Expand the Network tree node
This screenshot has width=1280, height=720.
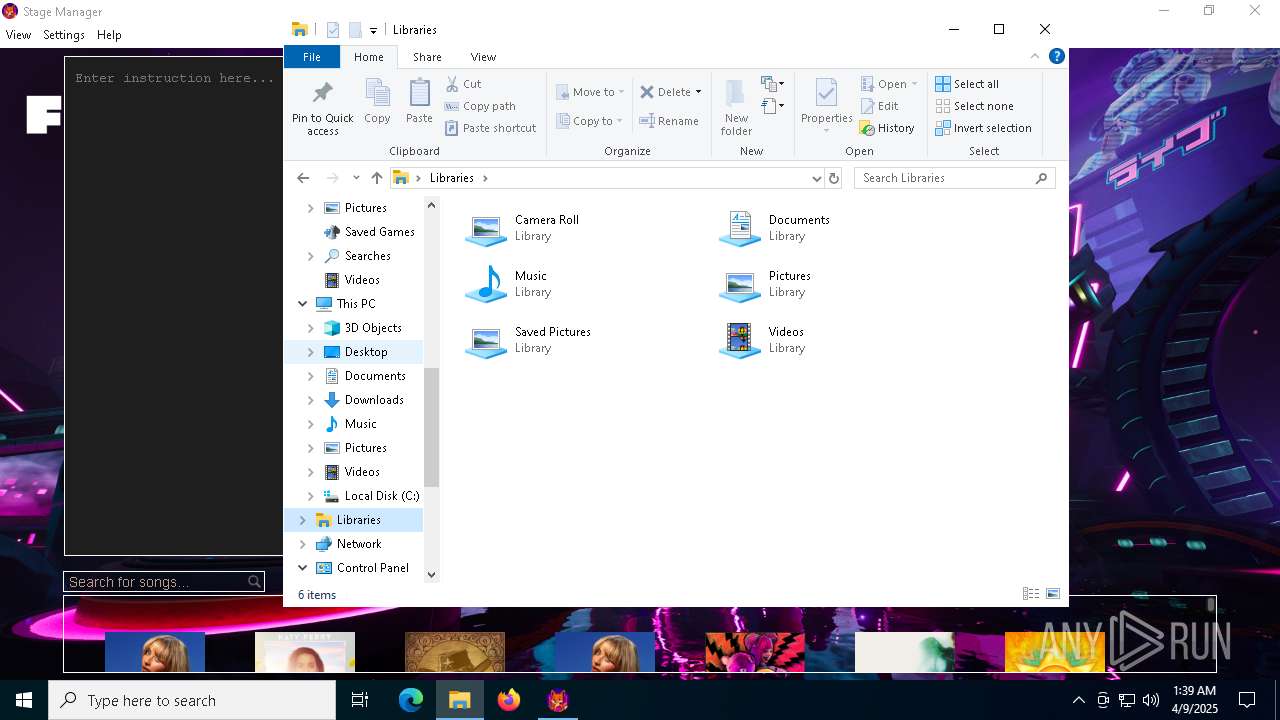(303, 544)
